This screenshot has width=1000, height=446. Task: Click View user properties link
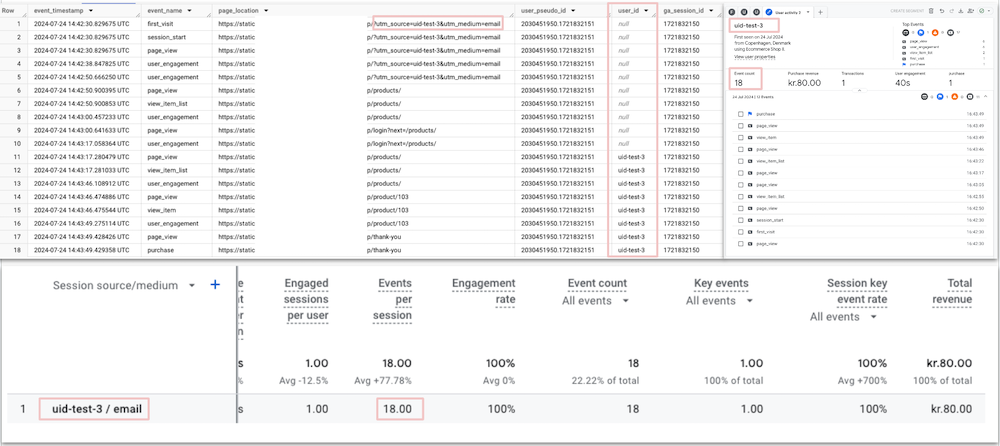coord(754,57)
